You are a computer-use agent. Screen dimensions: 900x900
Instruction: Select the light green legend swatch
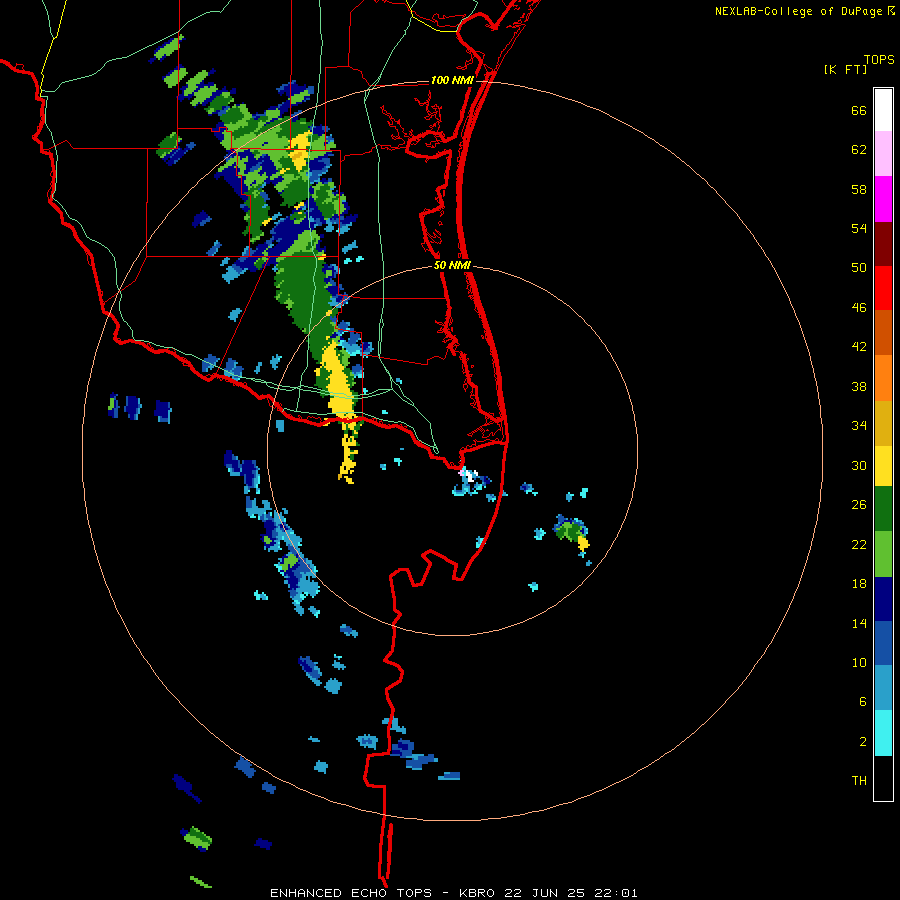(883, 554)
